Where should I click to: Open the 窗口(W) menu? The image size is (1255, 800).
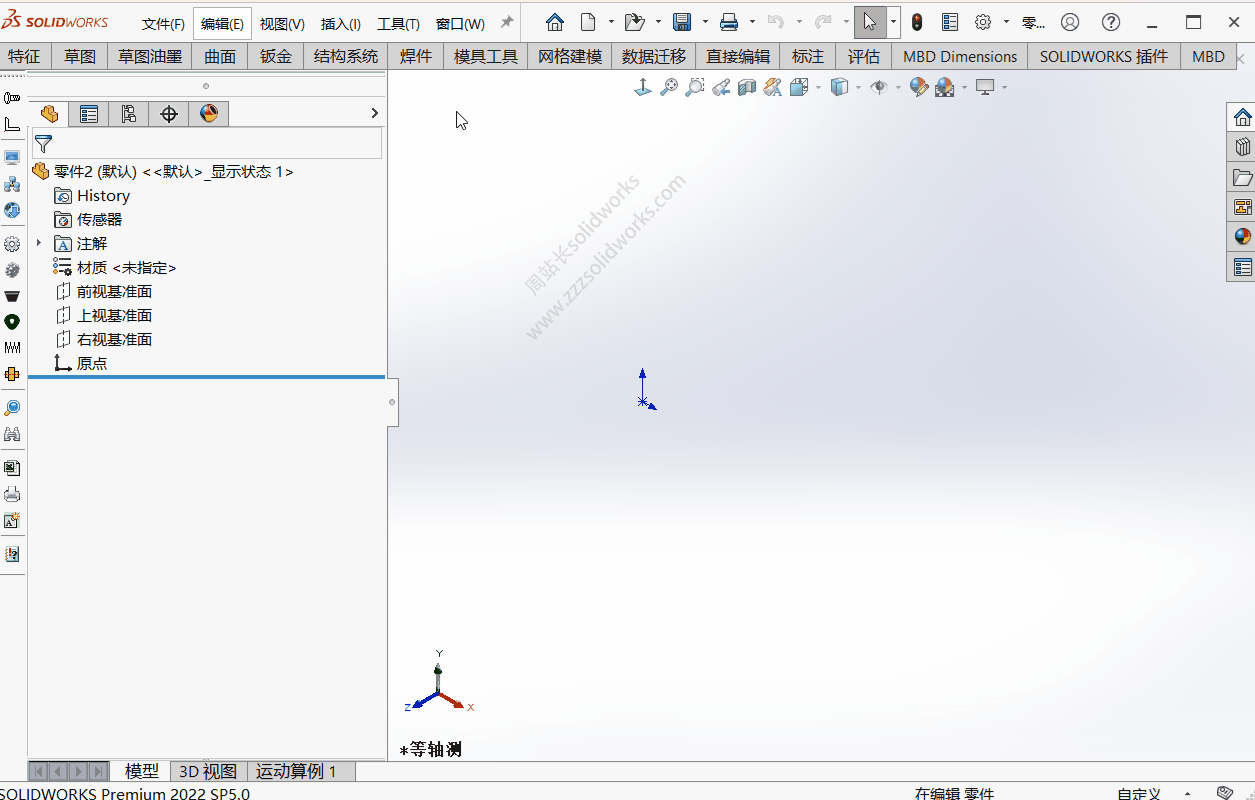[460, 24]
